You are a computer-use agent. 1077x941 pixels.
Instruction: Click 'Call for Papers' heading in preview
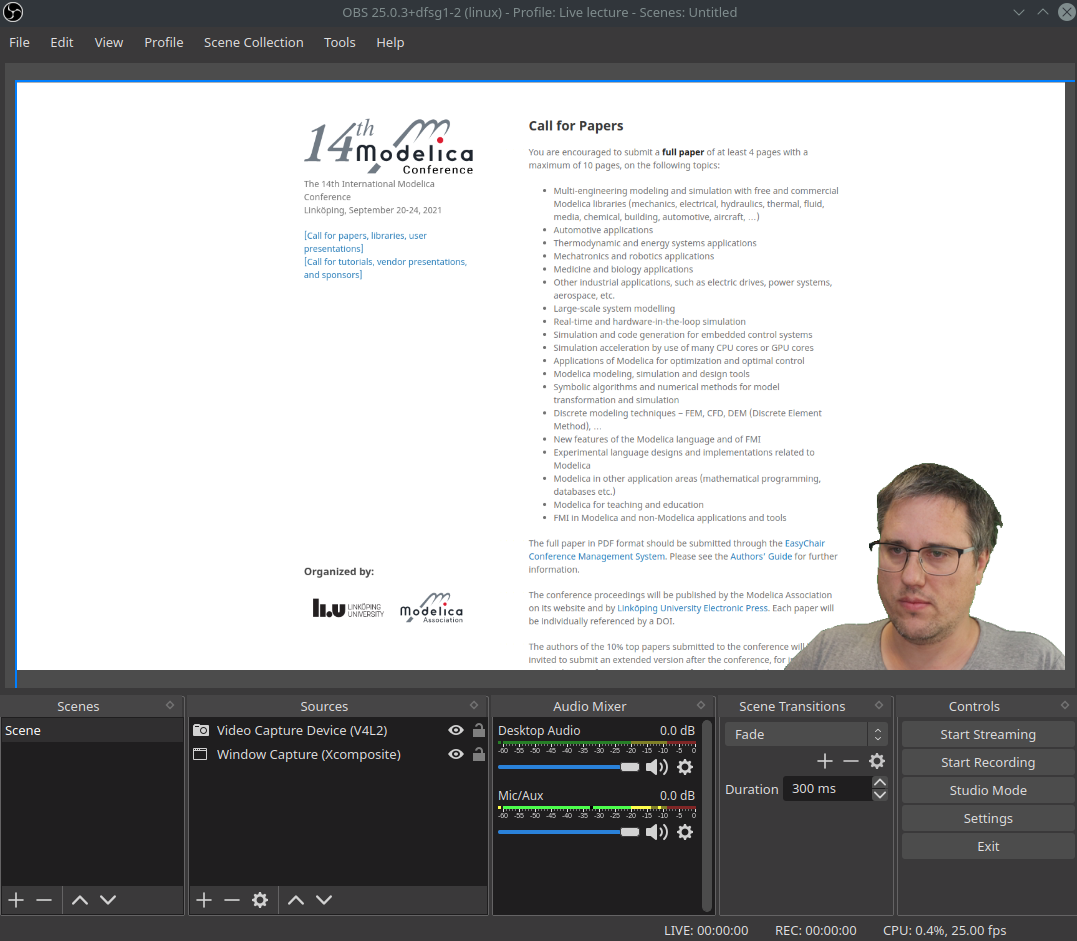coord(576,126)
